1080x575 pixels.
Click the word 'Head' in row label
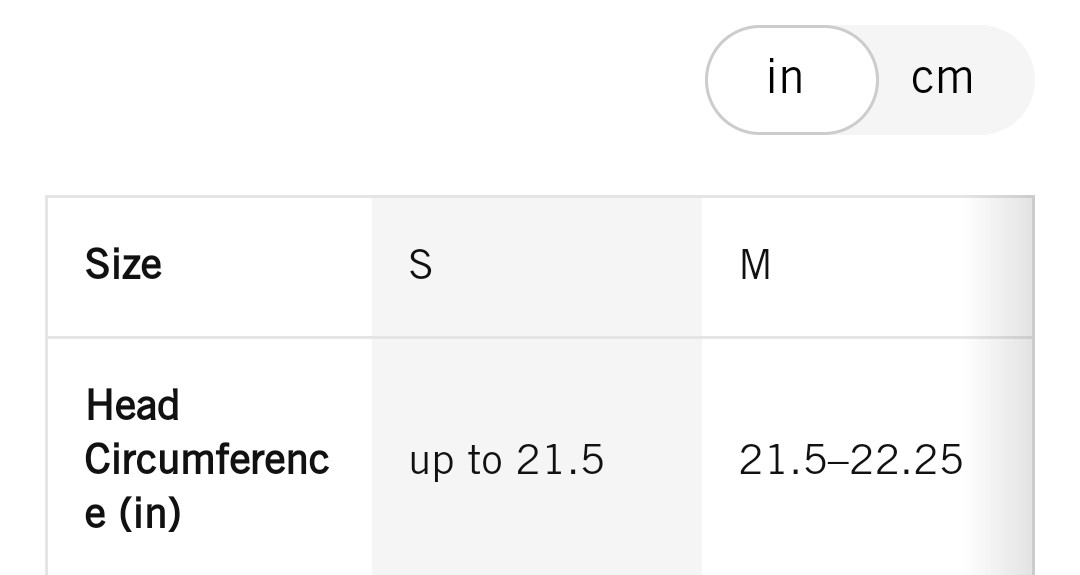coord(132,405)
